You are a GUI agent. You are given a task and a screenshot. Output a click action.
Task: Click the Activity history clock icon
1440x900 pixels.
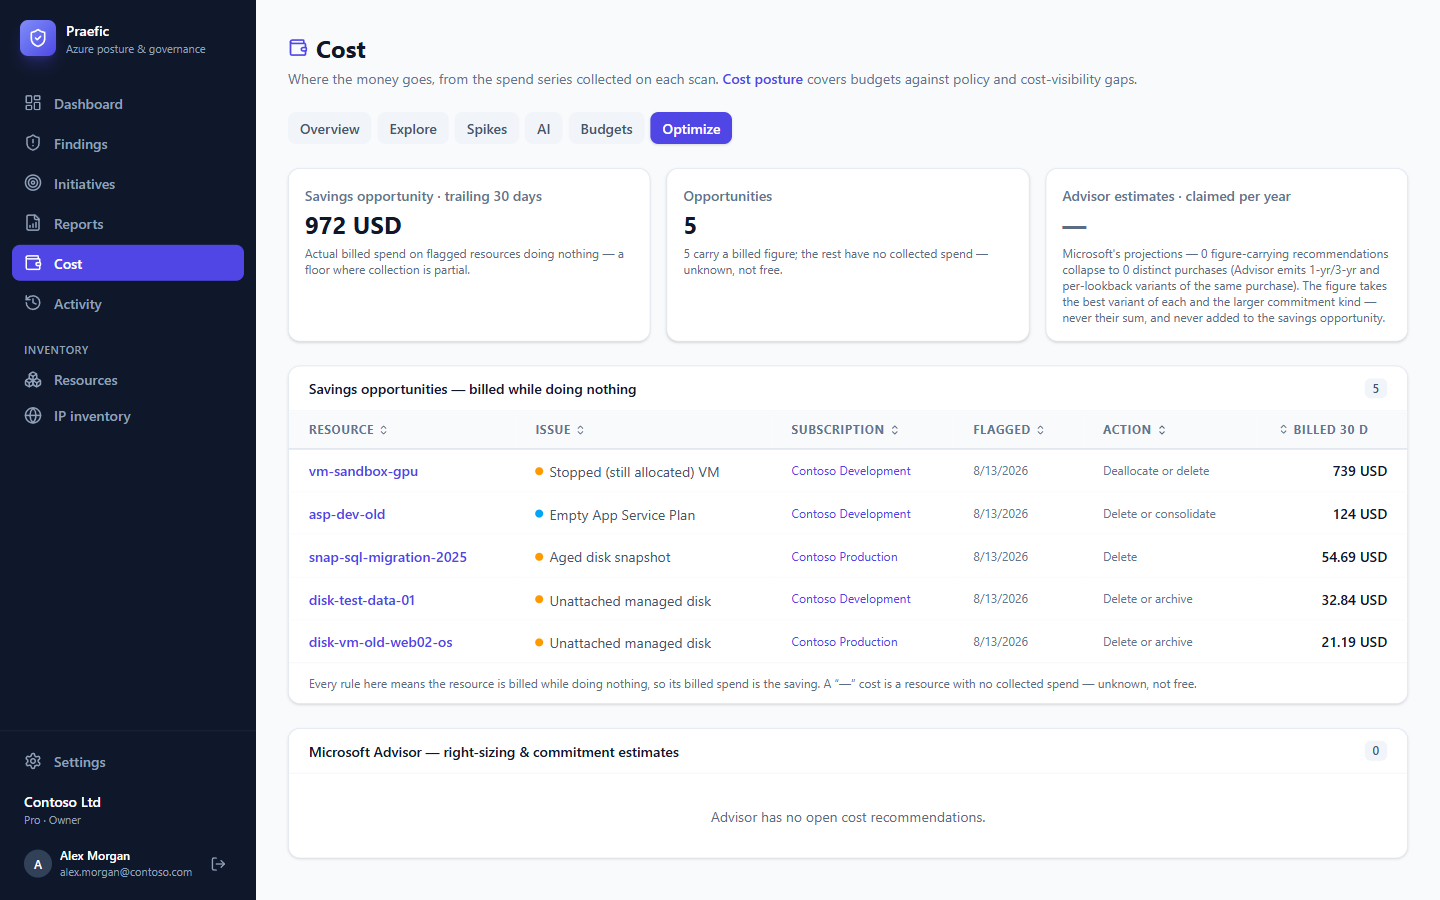point(33,303)
